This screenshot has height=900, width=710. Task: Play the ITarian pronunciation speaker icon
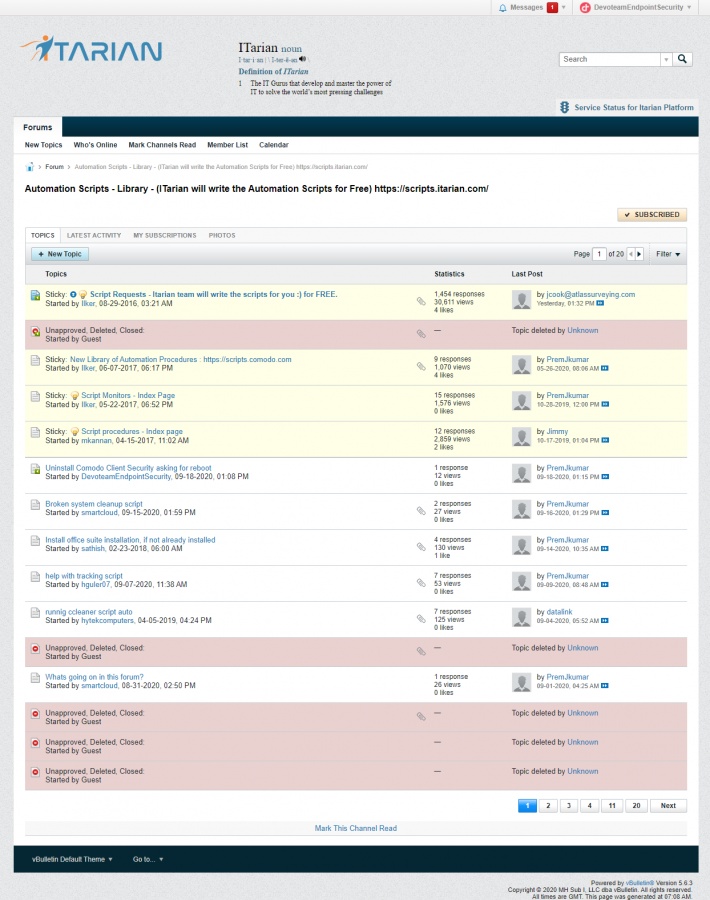tap(302, 59)
